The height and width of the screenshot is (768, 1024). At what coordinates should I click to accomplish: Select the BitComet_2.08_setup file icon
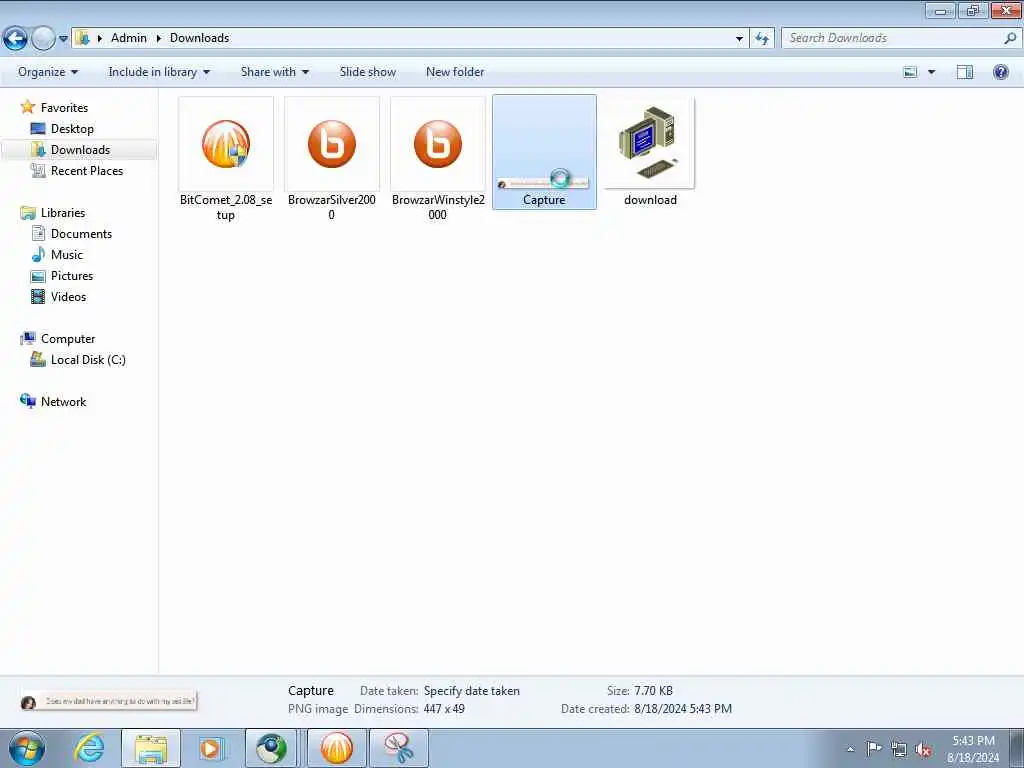point(225,144)
